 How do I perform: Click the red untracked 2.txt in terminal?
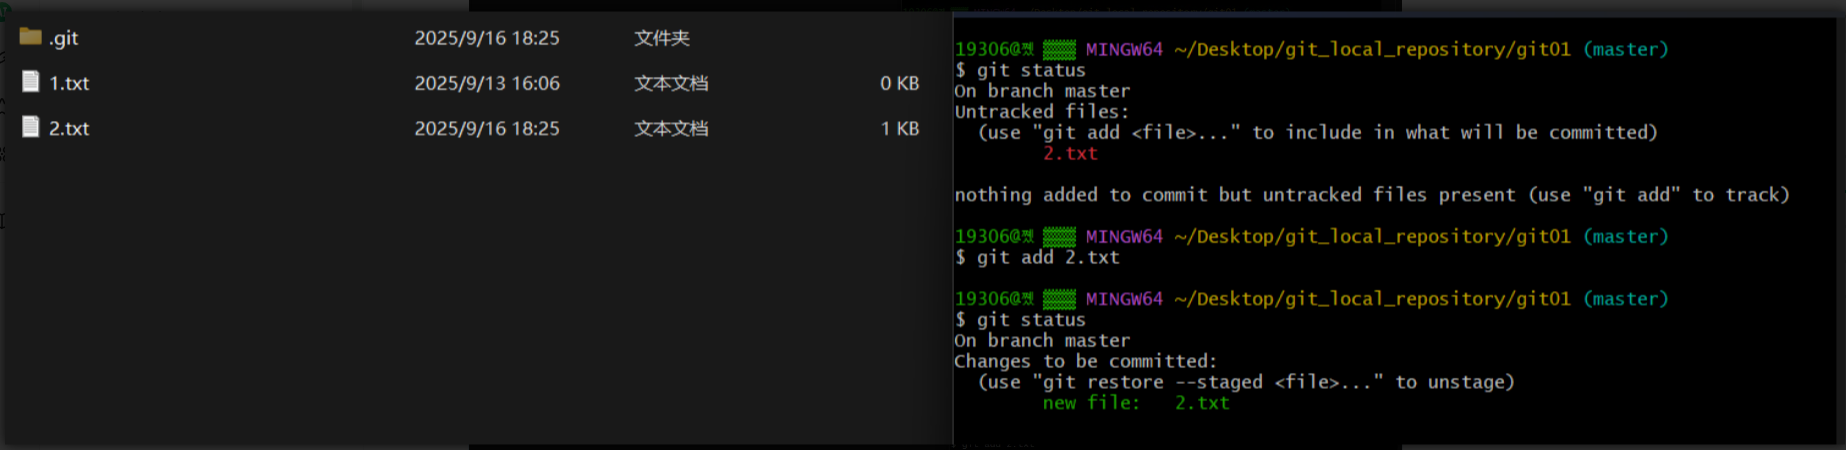point(1070,153)
